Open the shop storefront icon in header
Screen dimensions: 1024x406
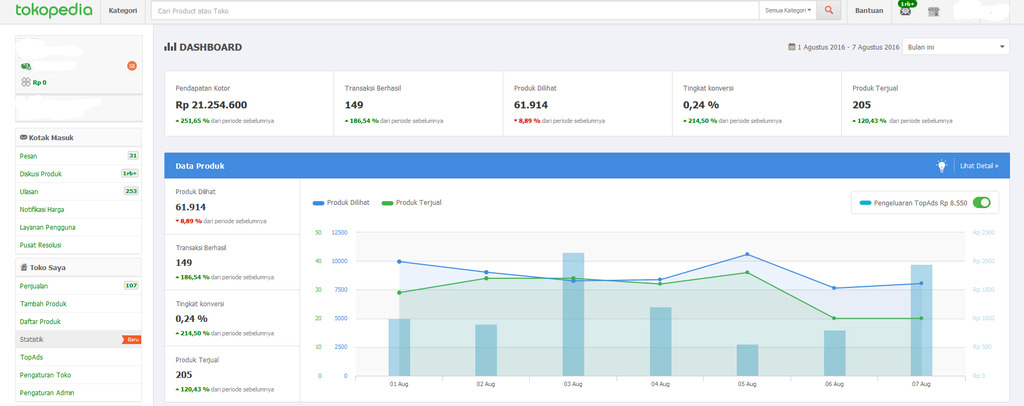click(x=933, y=11)
